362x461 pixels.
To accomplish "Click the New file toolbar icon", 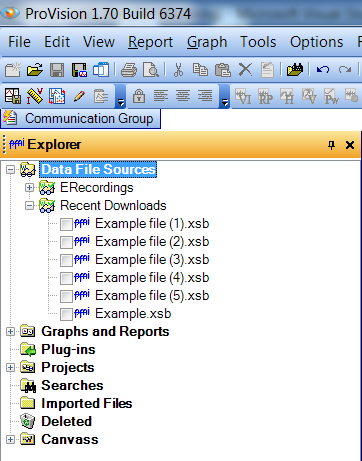I will point(13,70).
